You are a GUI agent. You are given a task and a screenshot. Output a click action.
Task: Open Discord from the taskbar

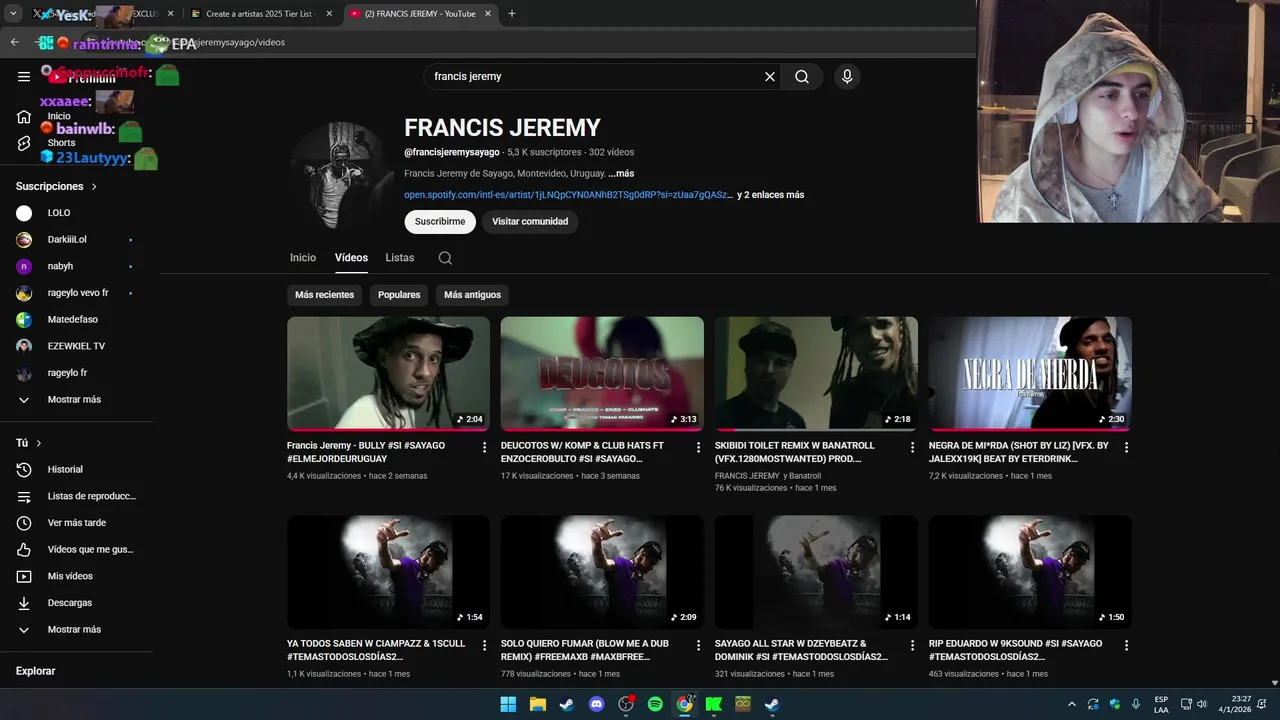[x=596, y=704]
